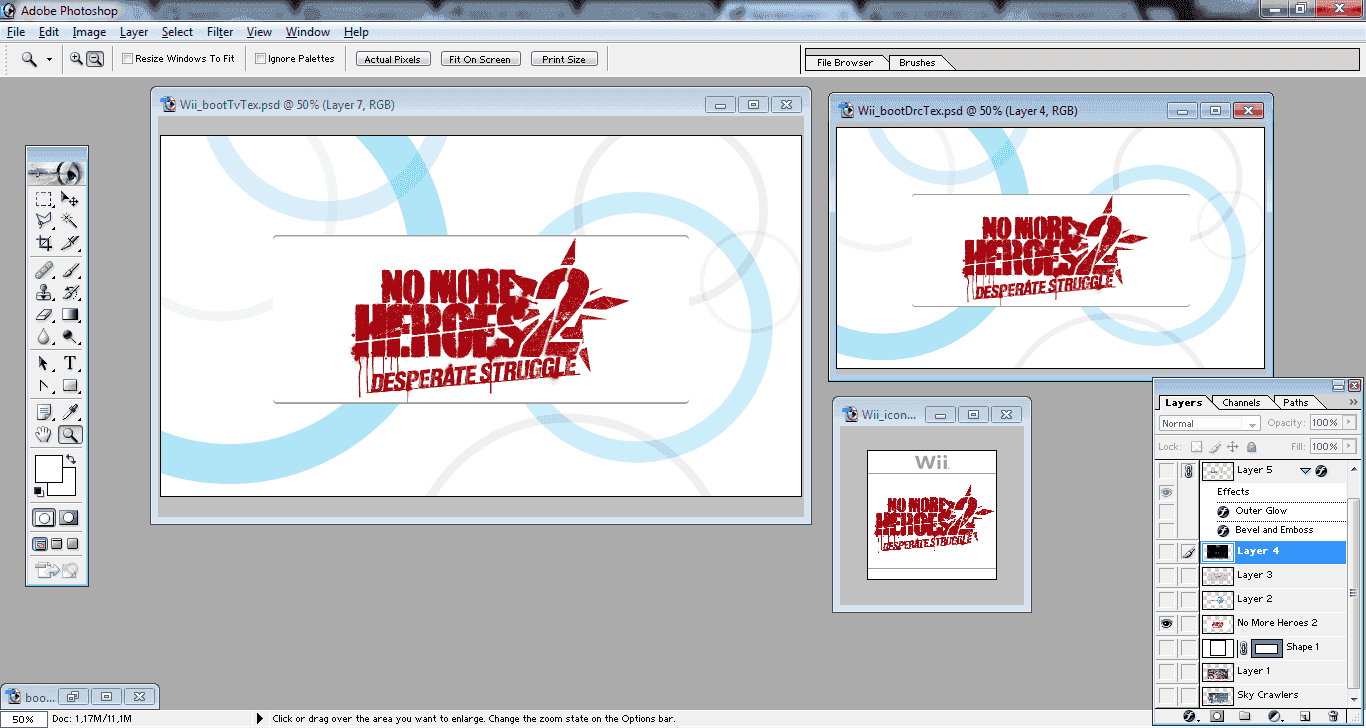Switch to Quick Mask mode
This screenshot has width=1366, height=728.
point(69,518)
